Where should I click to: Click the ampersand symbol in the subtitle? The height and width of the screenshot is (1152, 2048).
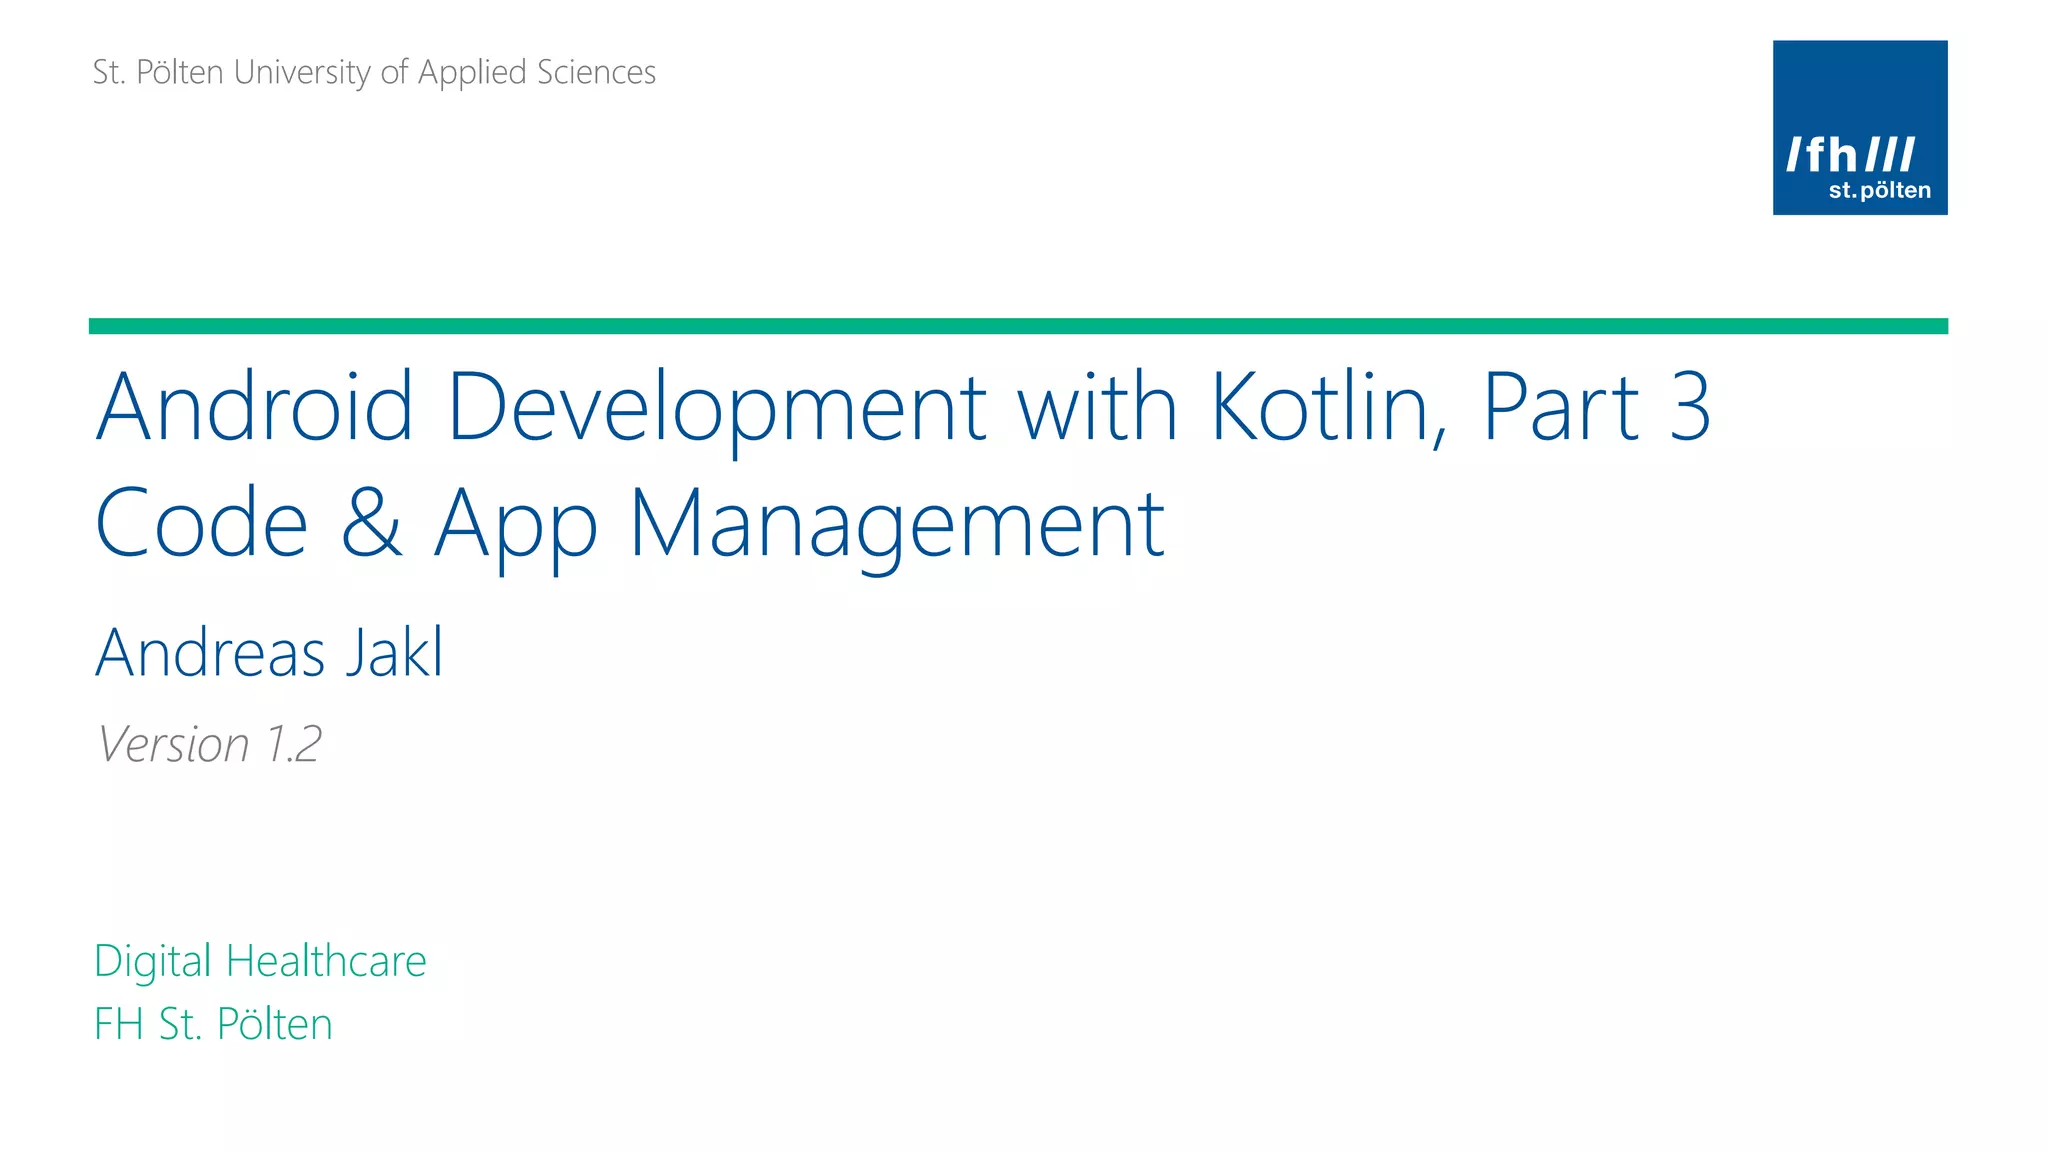pyautogui.click(x=371, y=523)
